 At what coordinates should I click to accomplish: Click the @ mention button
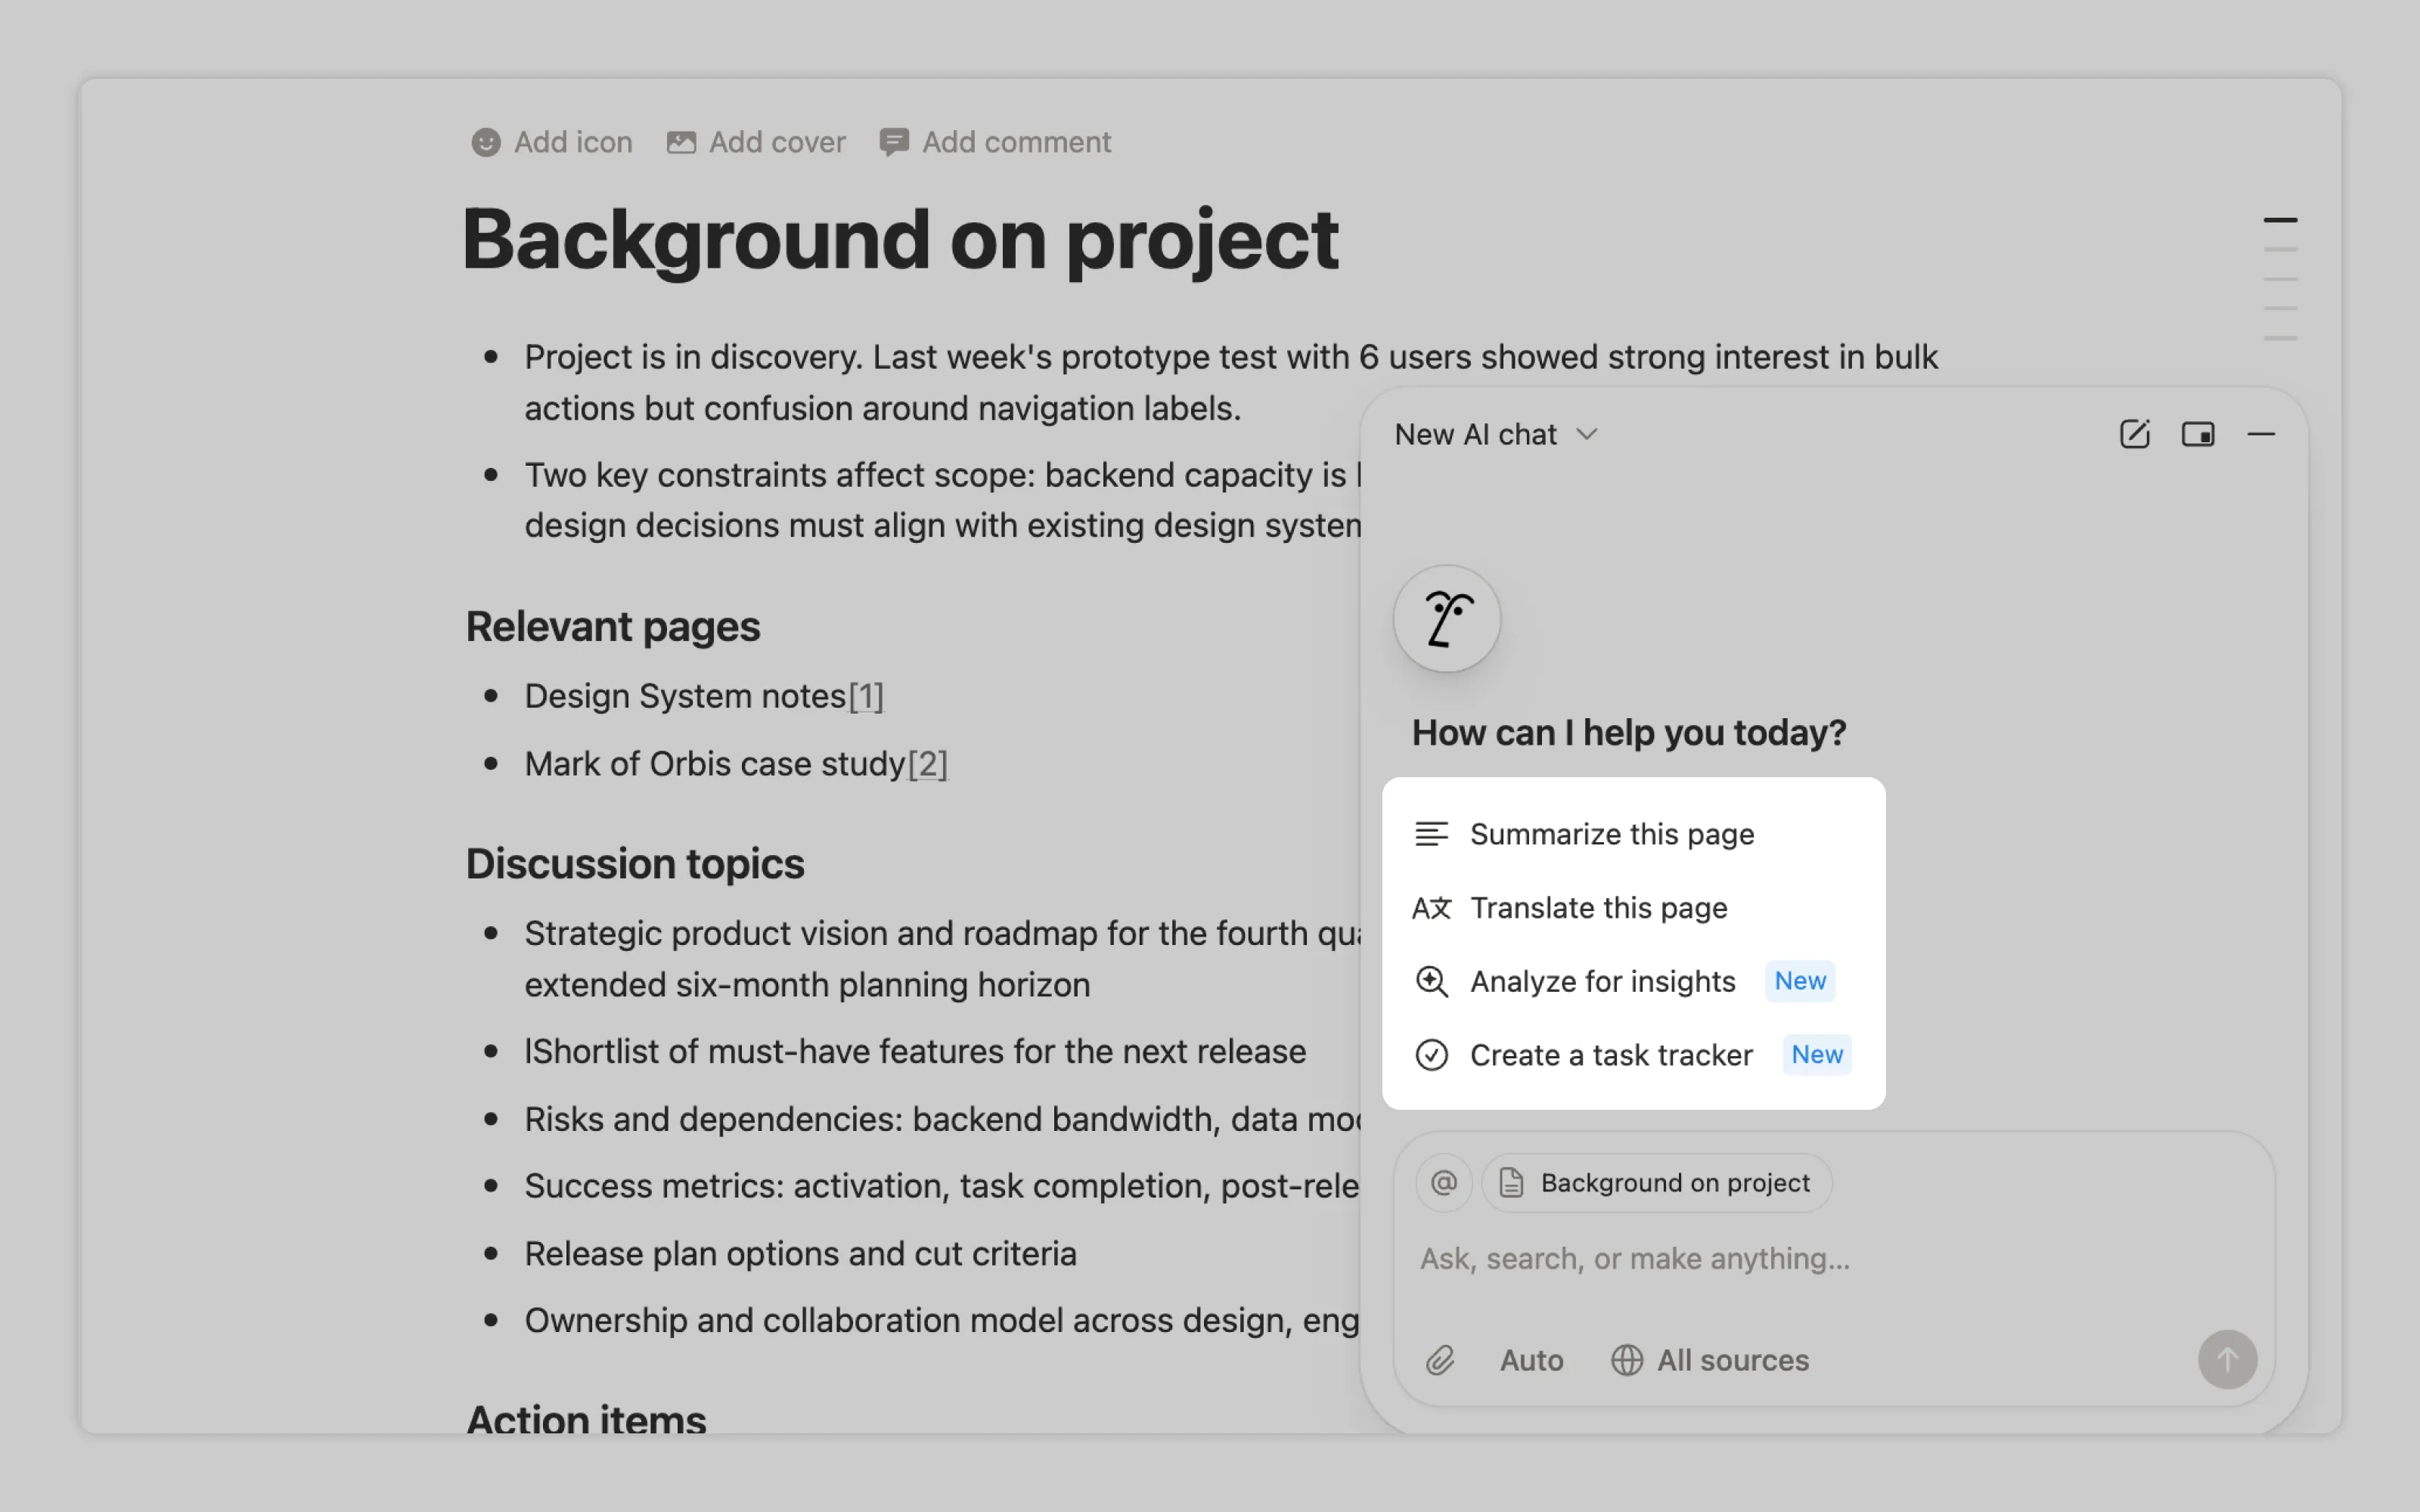[1443, 1183]
